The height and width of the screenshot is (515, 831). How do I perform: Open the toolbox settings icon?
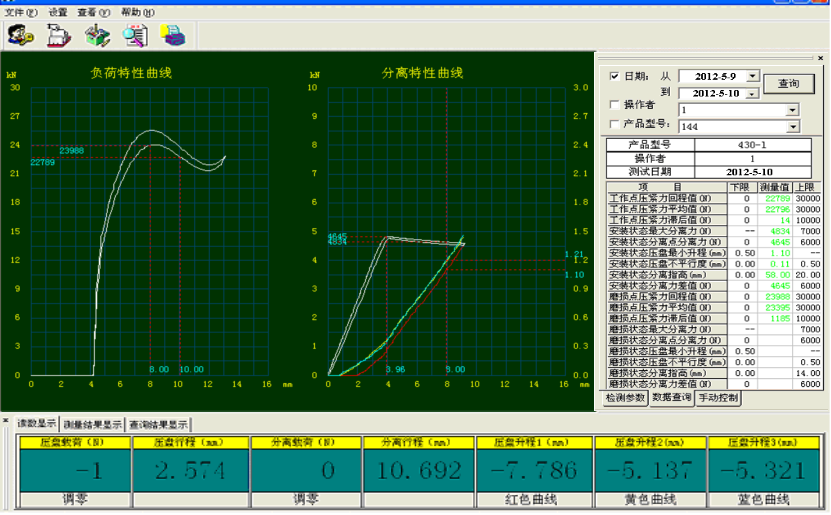(x=97, y=36)
